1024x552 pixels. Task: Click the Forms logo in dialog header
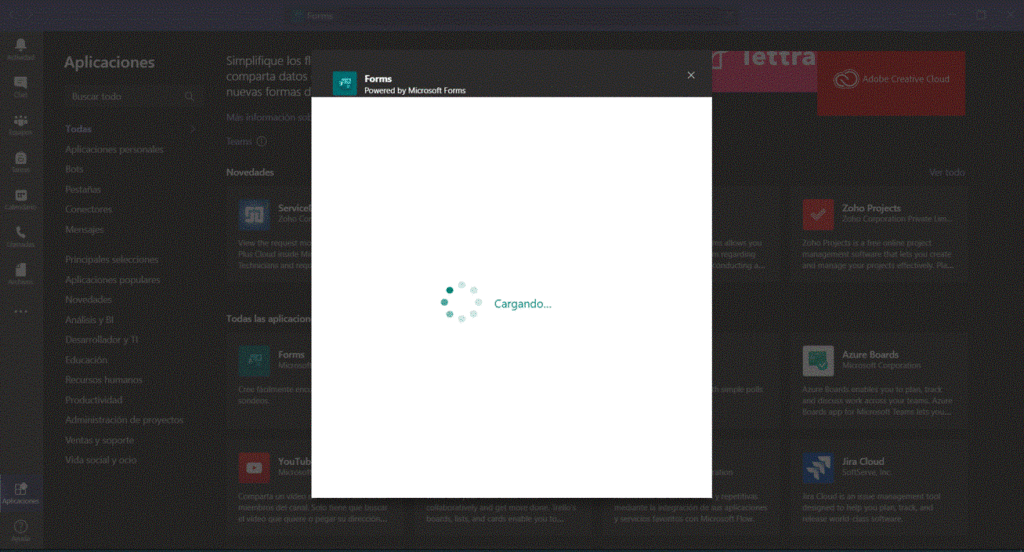[344, 83]
